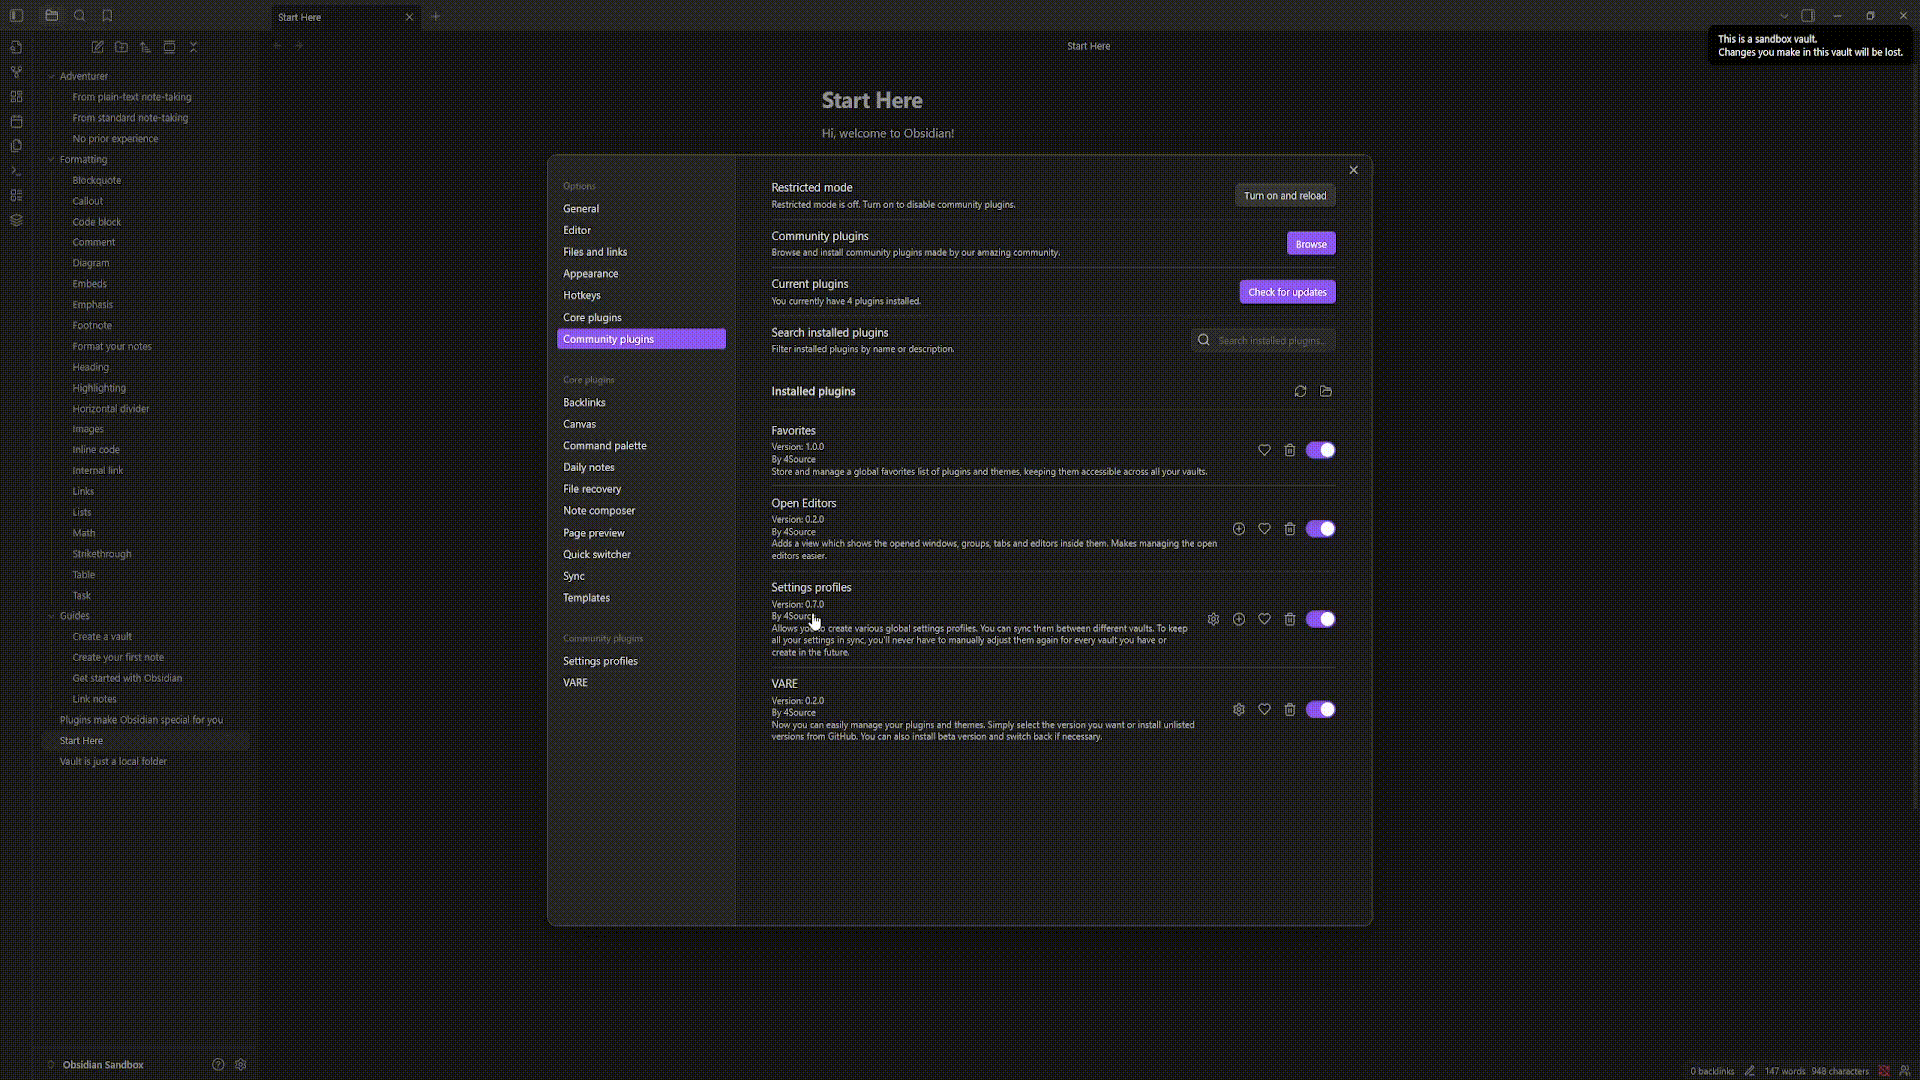Click the VARE plugin settings gear
The width and height of the screenshot is (1920, 1080).
[1239, 709]
